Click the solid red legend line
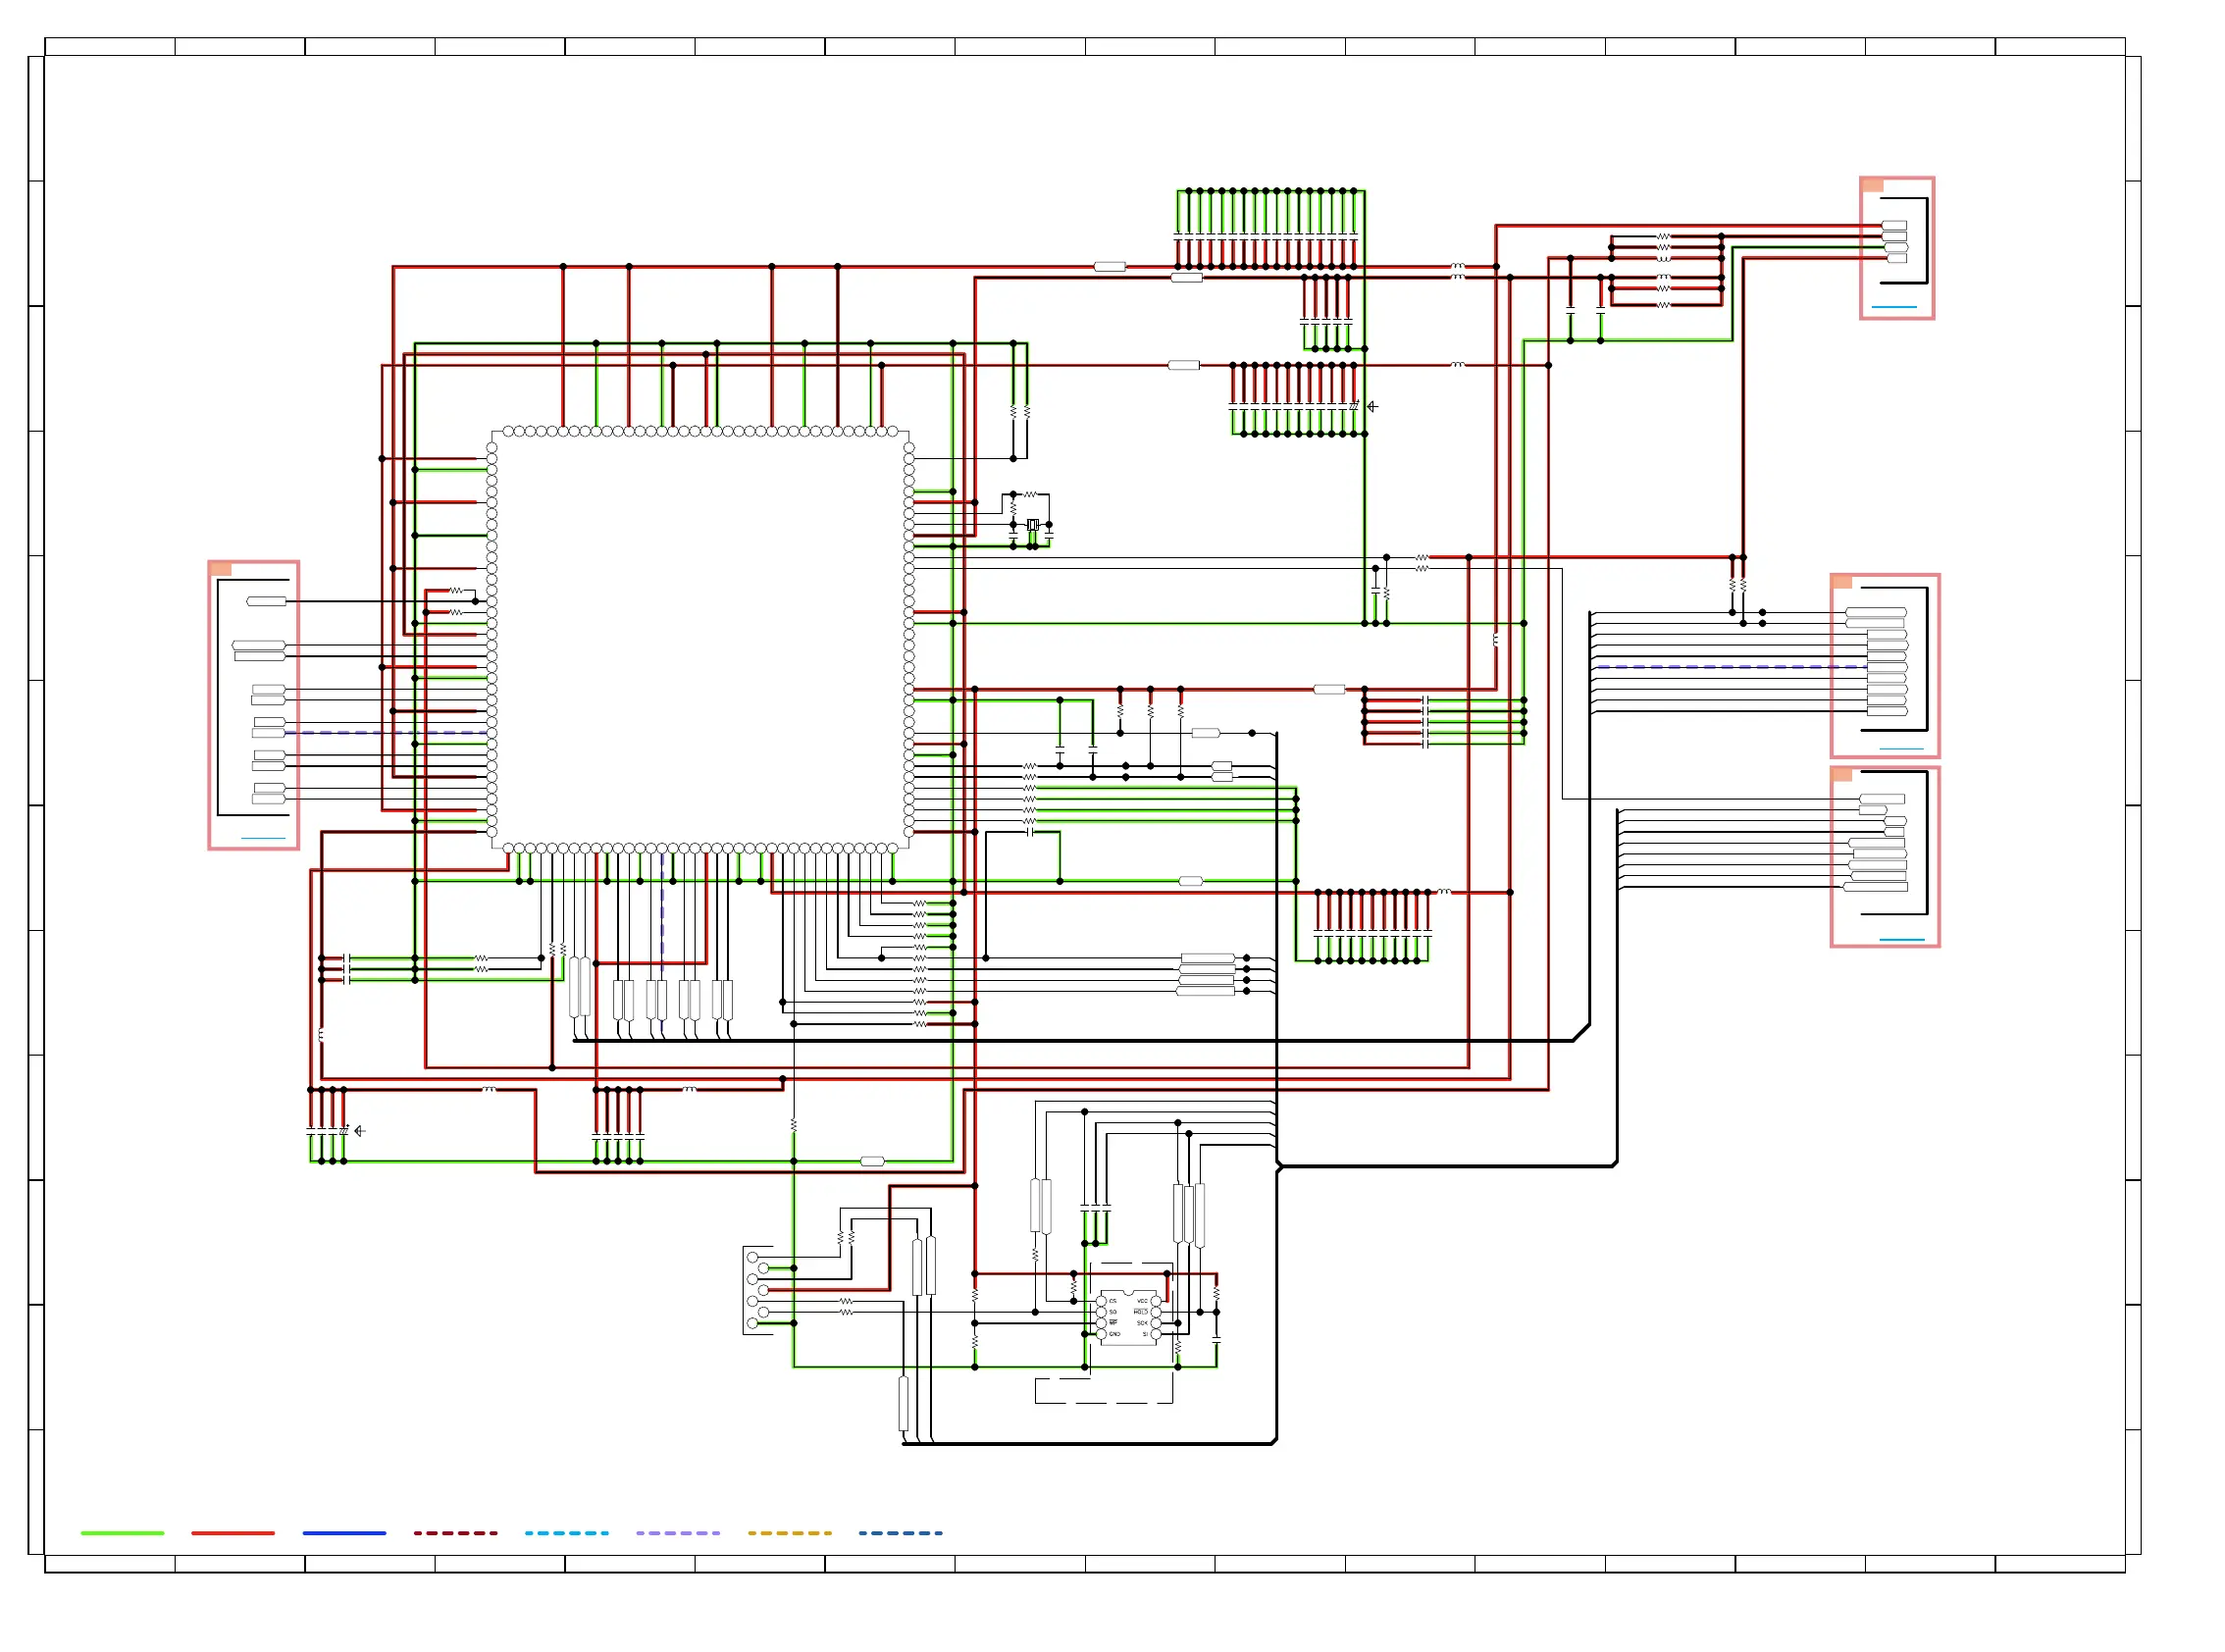Screen dimensions: 2225x1652 pos(233,1533)
